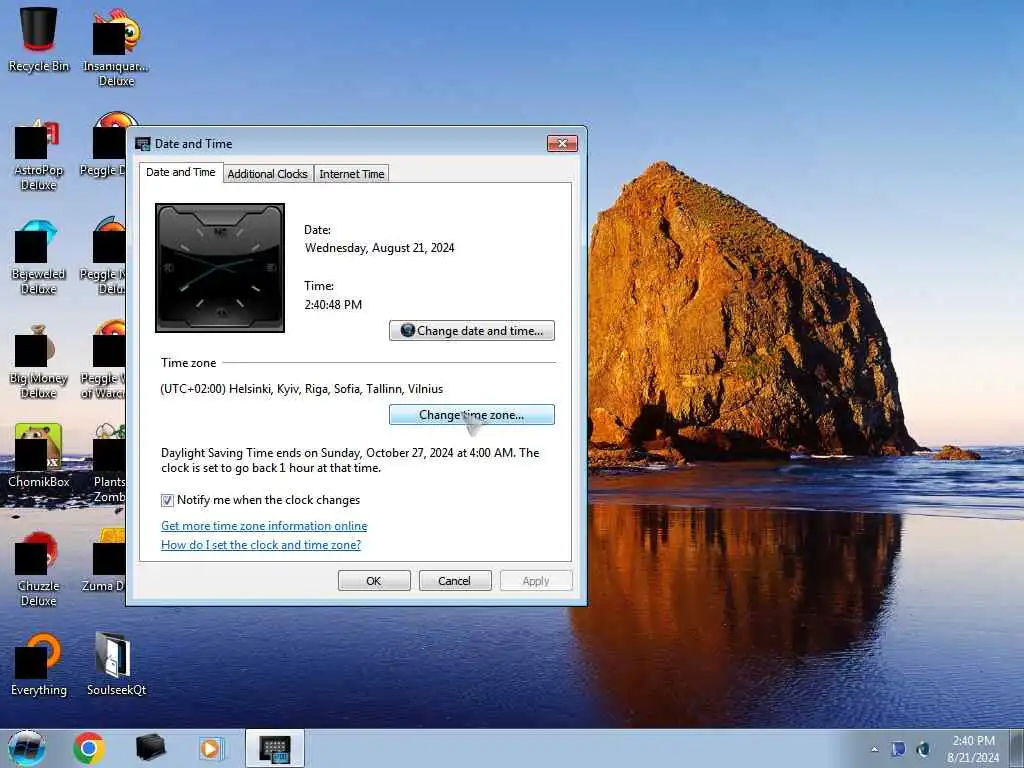This screenshot has width=1024, height=768.
Task: Click the UTC+02:00 Helsinki time zone text
Action: point(302,389)
